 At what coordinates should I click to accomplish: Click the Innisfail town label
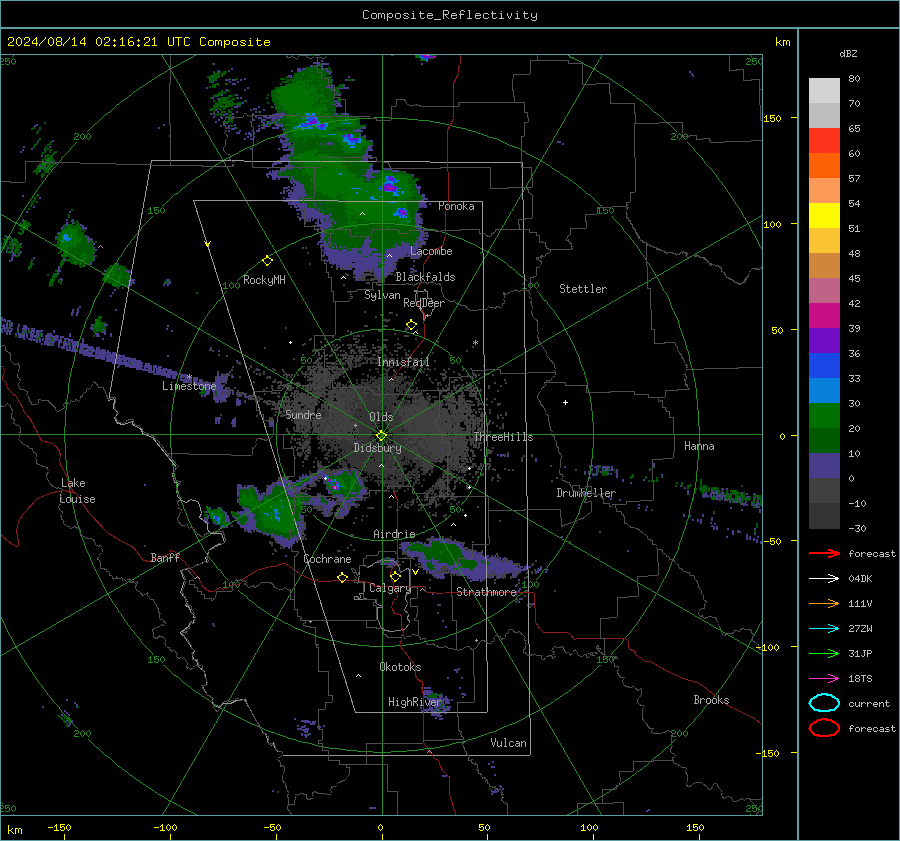coord(404,362)
